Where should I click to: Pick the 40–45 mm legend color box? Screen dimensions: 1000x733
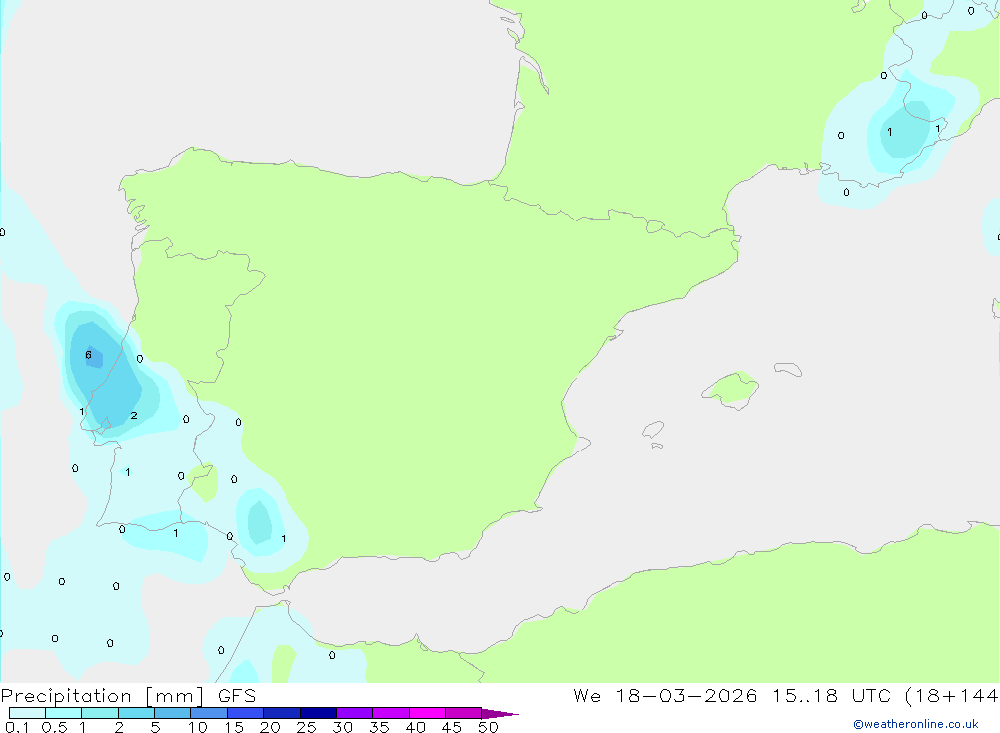click(427, 713)
